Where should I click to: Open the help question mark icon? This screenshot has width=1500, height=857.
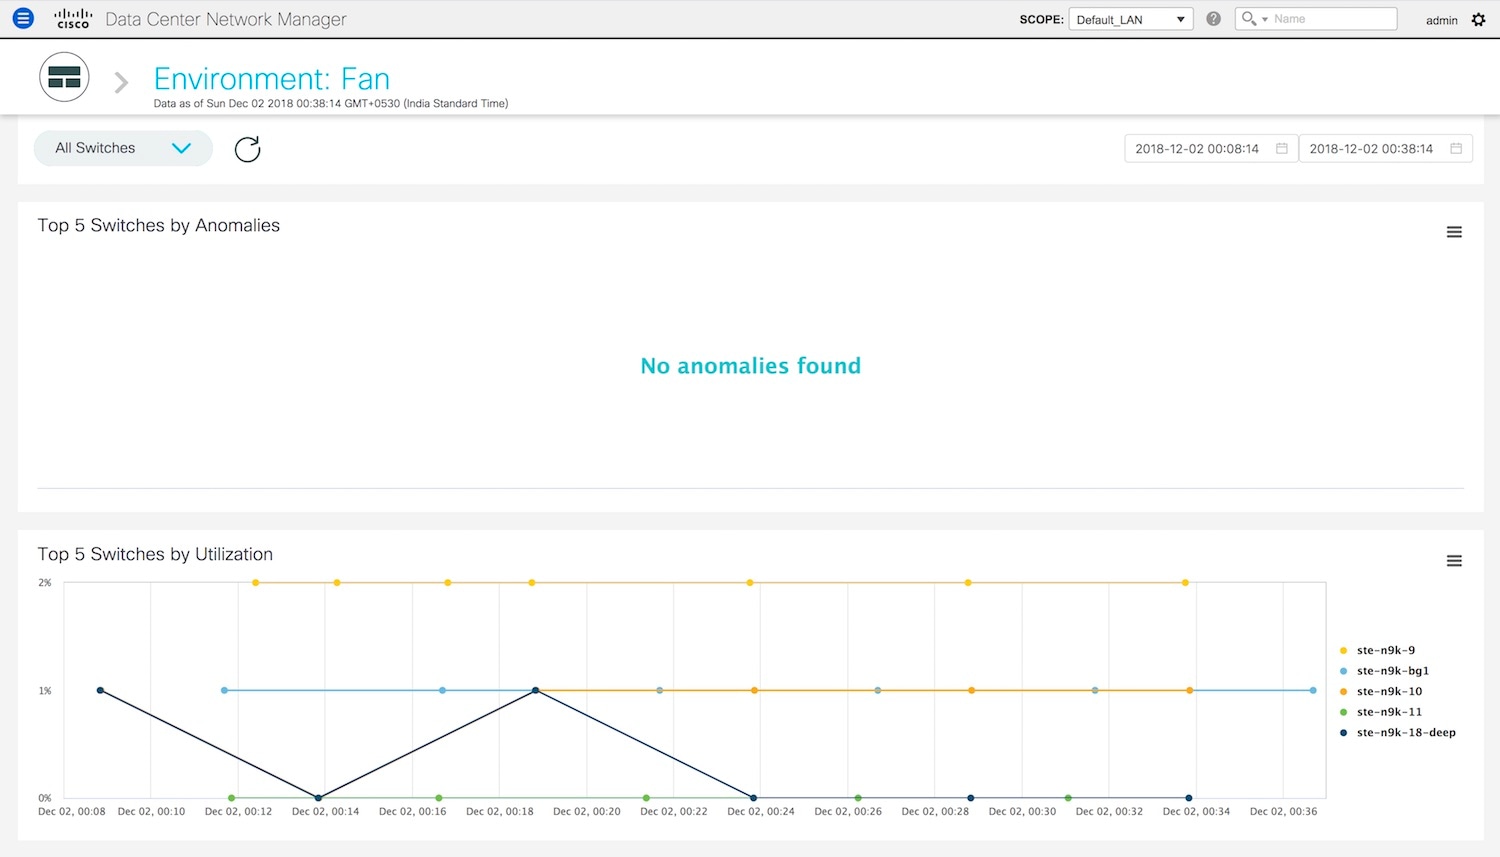coord(1213,19)
